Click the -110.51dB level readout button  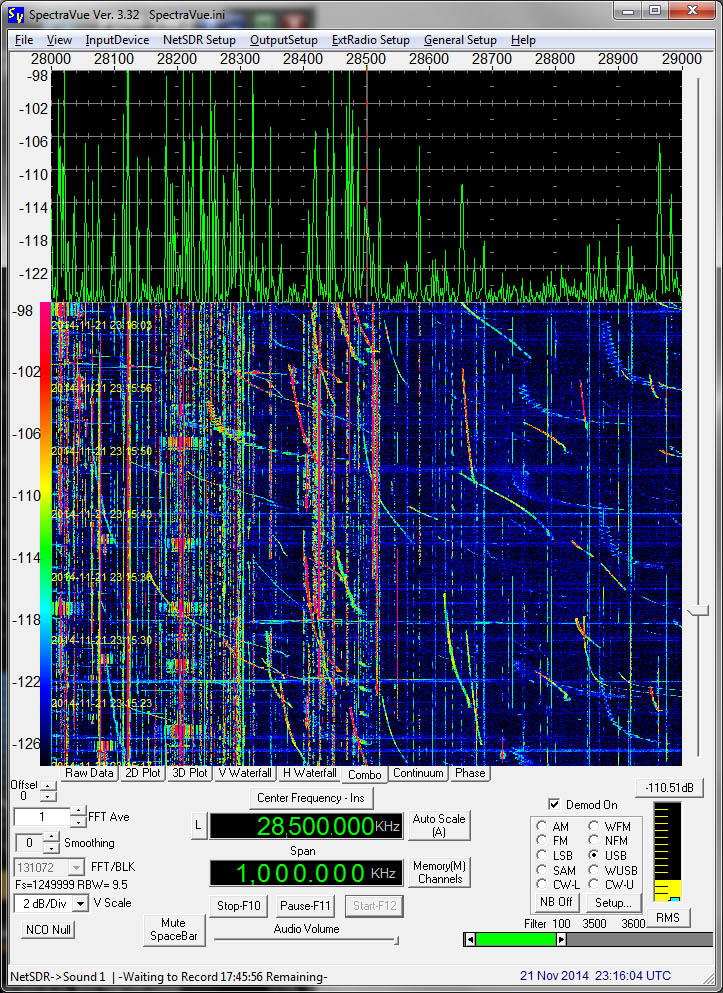tap(669, 788)
